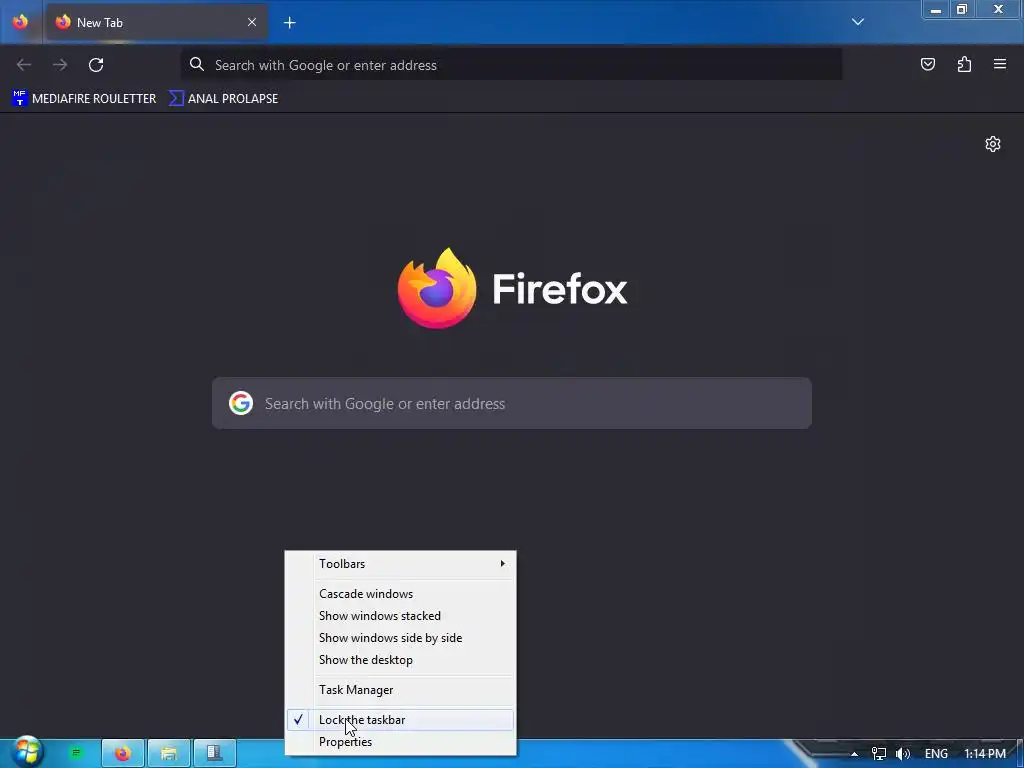Choose Cascade windows from the context menu

(x=400, y=594)
